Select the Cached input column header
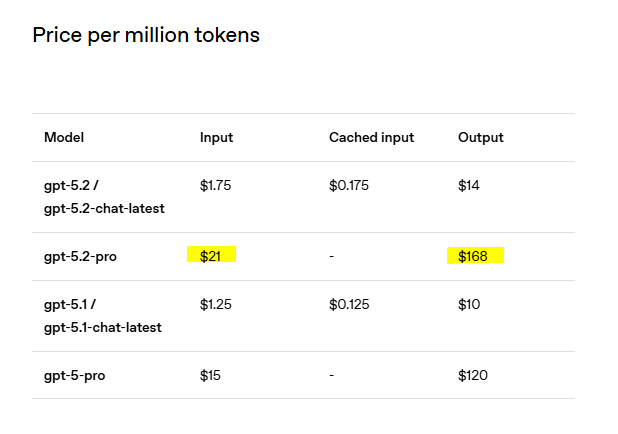The width and height of the screenshot is (618, 434). coord(371,137)
